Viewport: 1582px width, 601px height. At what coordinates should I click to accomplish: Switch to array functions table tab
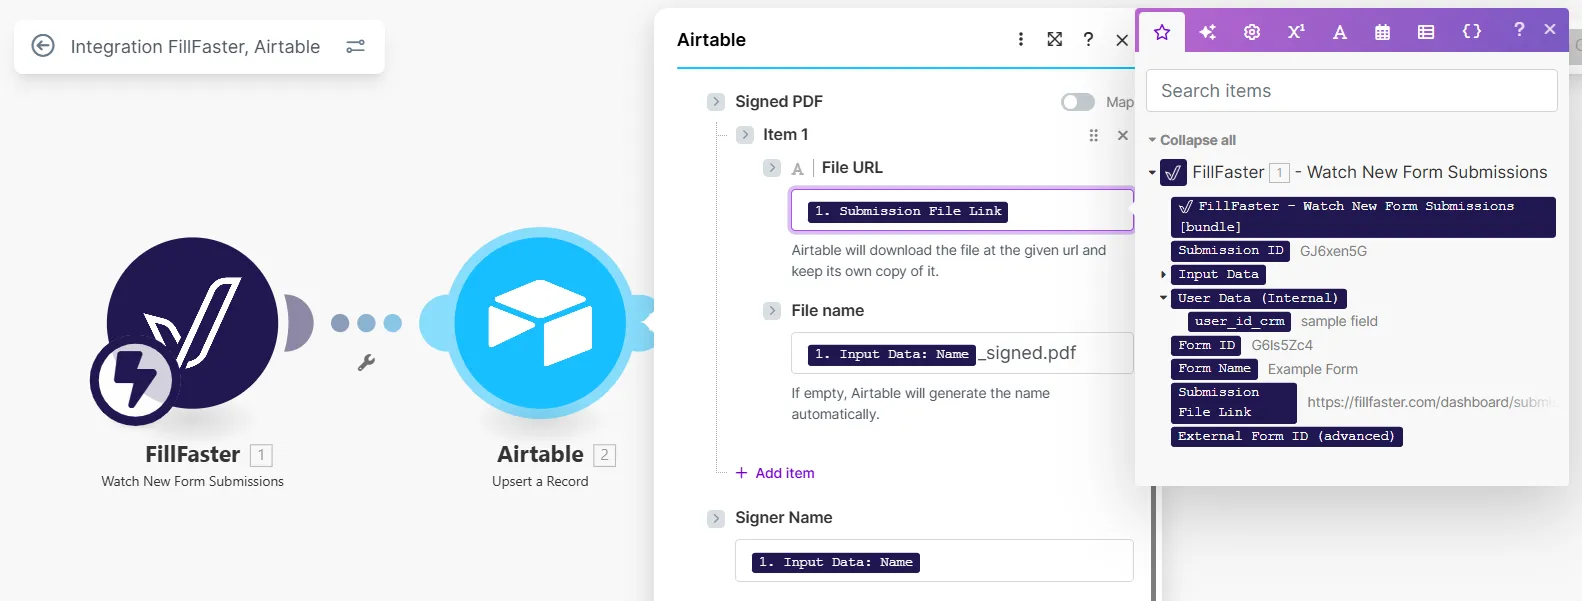tap(1426, 32)
